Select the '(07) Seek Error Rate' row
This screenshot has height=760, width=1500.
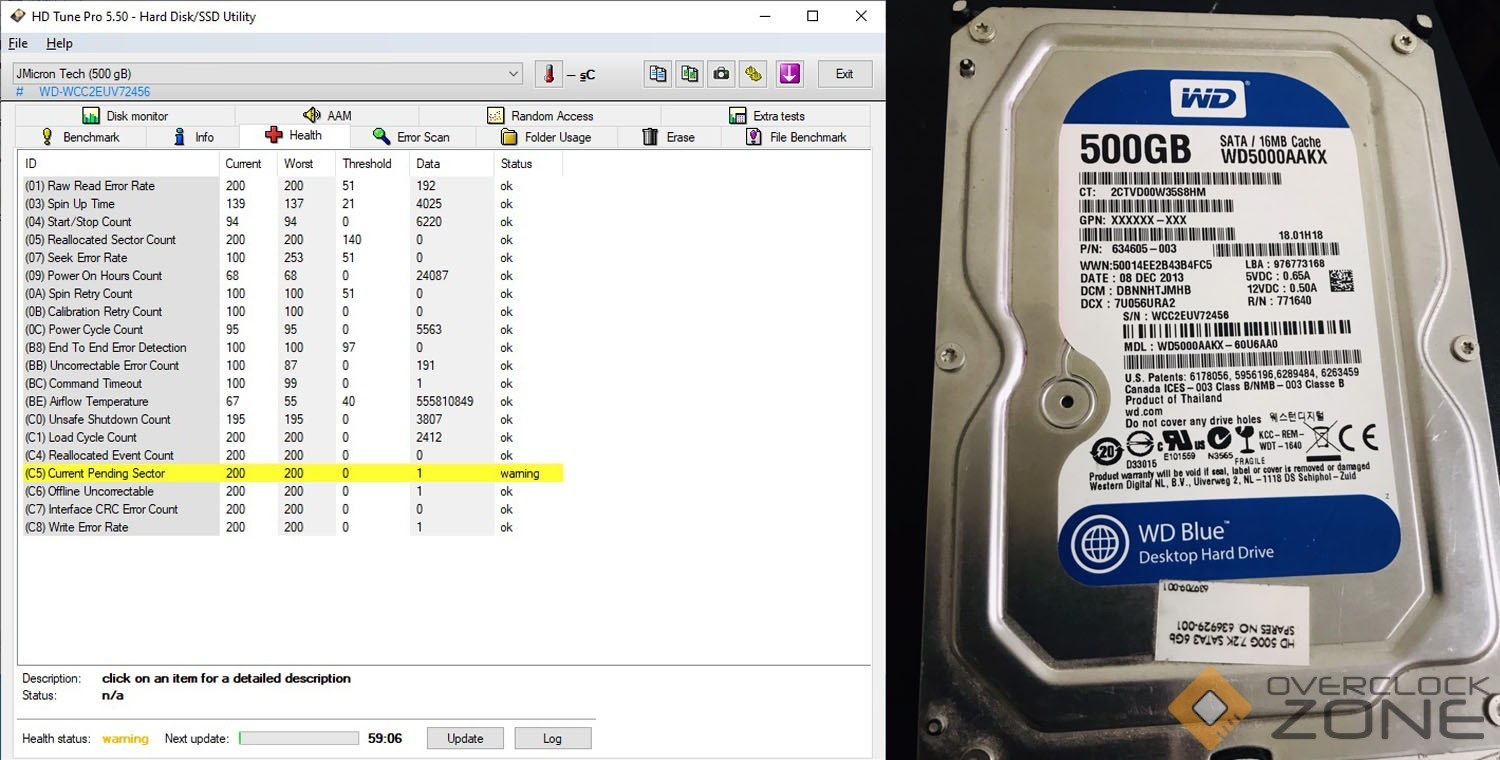click(292, 258)
